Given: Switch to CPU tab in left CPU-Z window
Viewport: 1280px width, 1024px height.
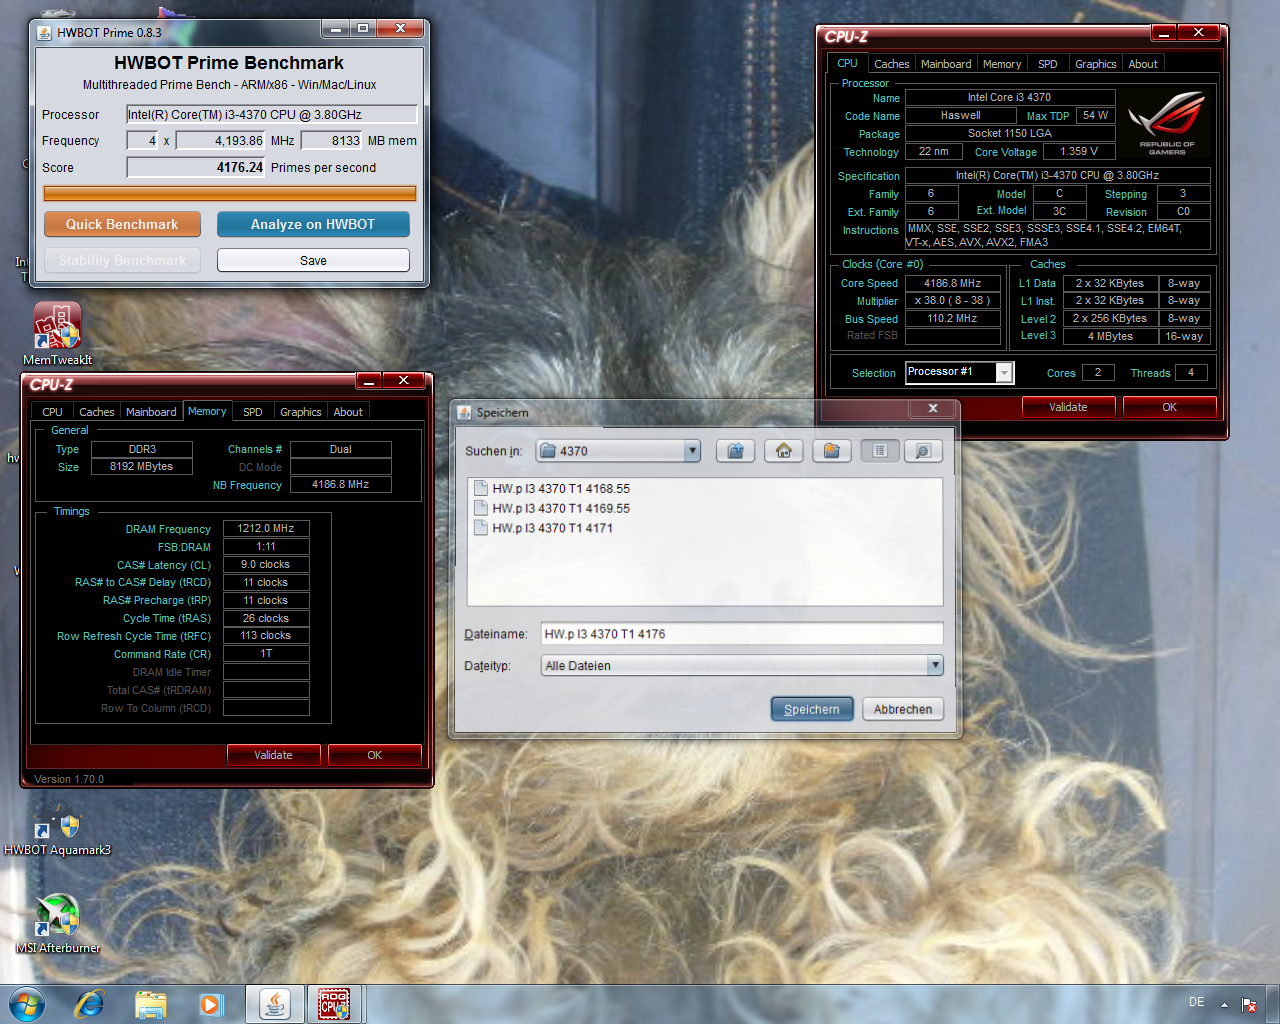Looking at the screenshot, I should coord(53,412).
